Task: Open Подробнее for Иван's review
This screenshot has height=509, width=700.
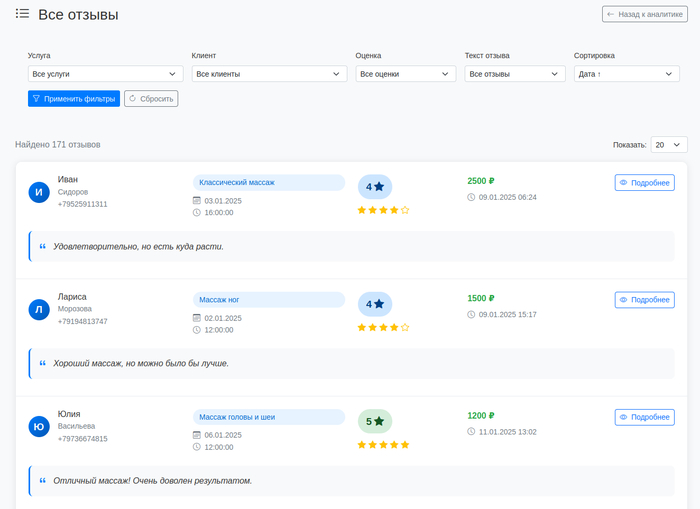Action: coord(644,183)
